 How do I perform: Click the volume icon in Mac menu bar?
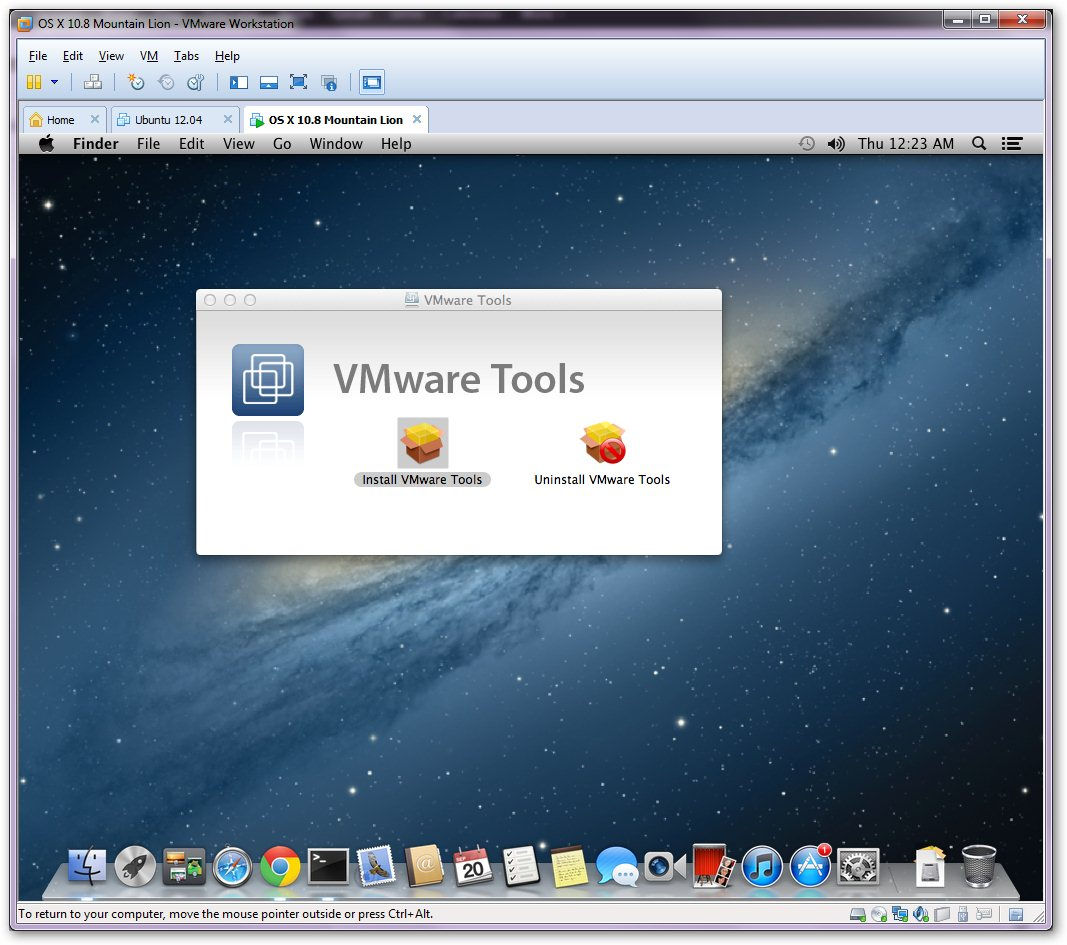836,144
